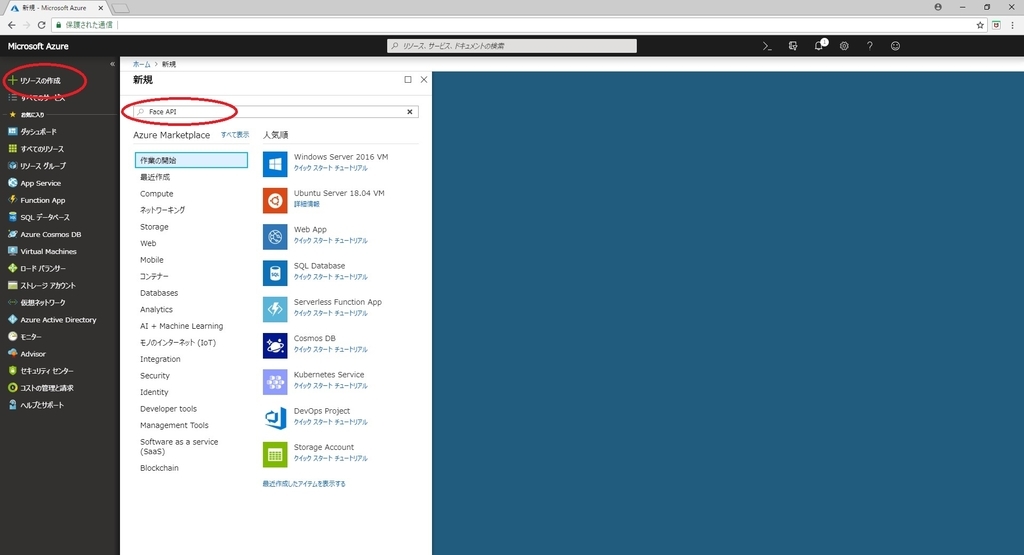Select コンテナー category
1024x555 pixels.
point(154,276)
